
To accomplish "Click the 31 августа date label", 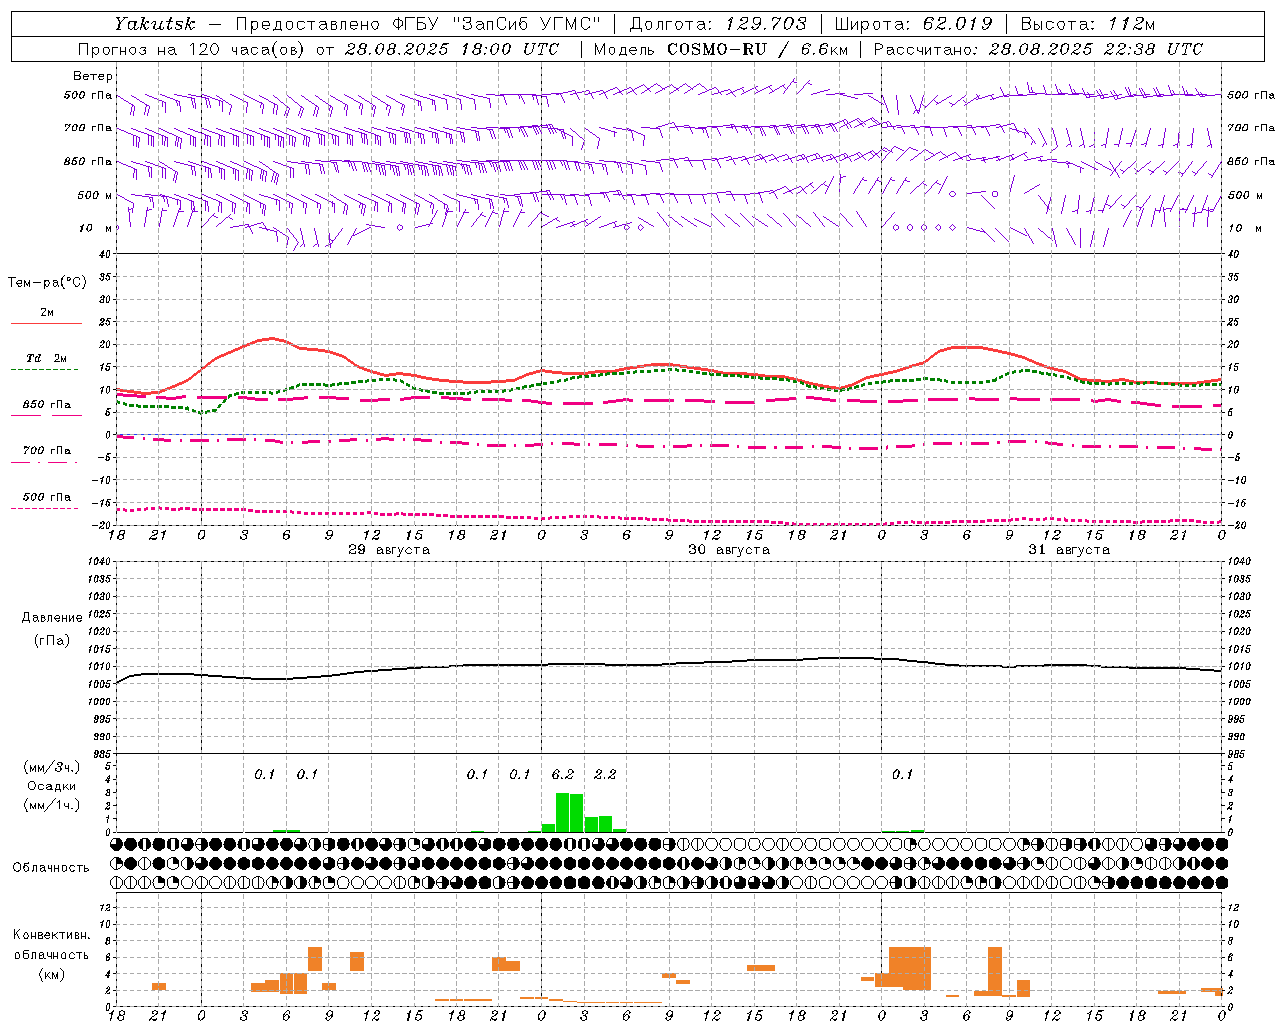I will (x=1069, y=550).
